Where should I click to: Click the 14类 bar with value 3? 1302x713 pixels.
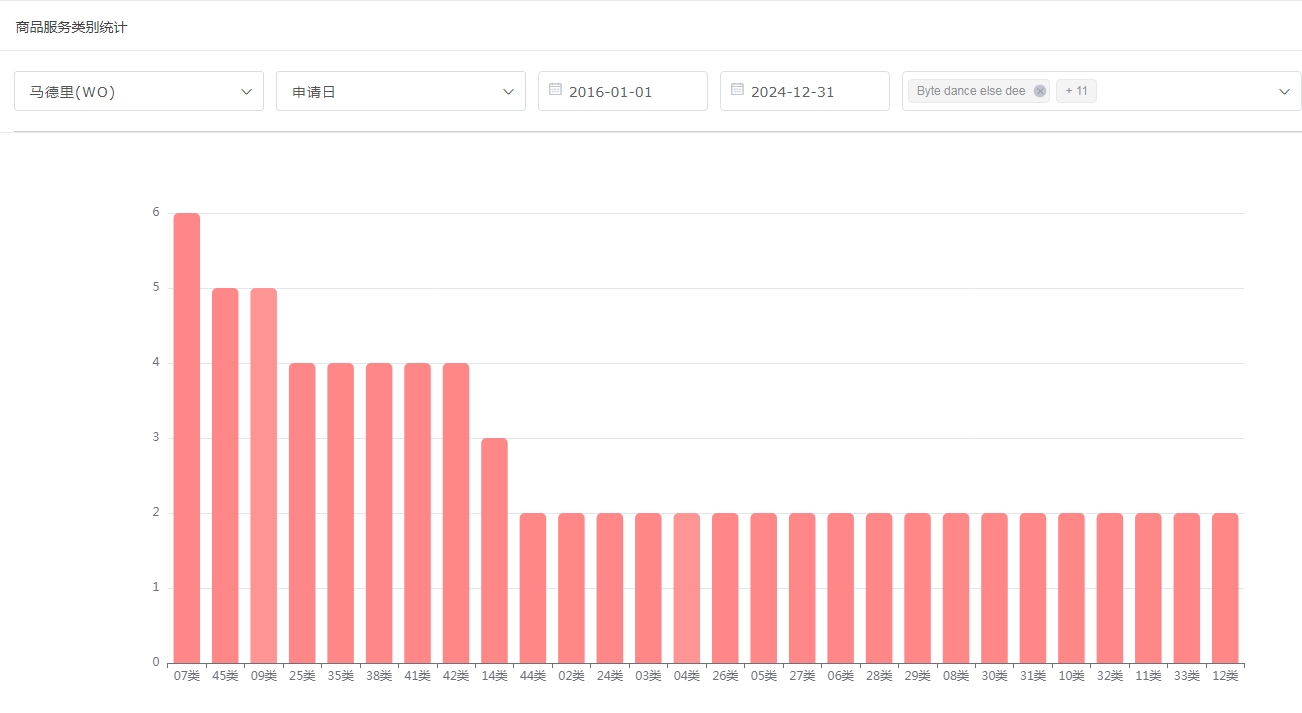pos(494,550)
